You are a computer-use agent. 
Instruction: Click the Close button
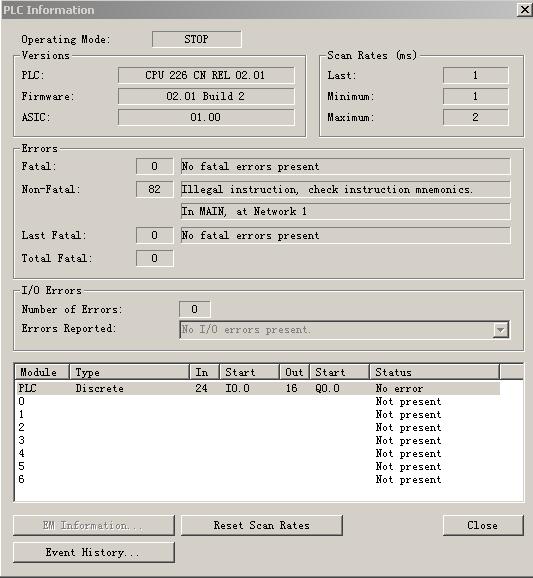(483, 525)
